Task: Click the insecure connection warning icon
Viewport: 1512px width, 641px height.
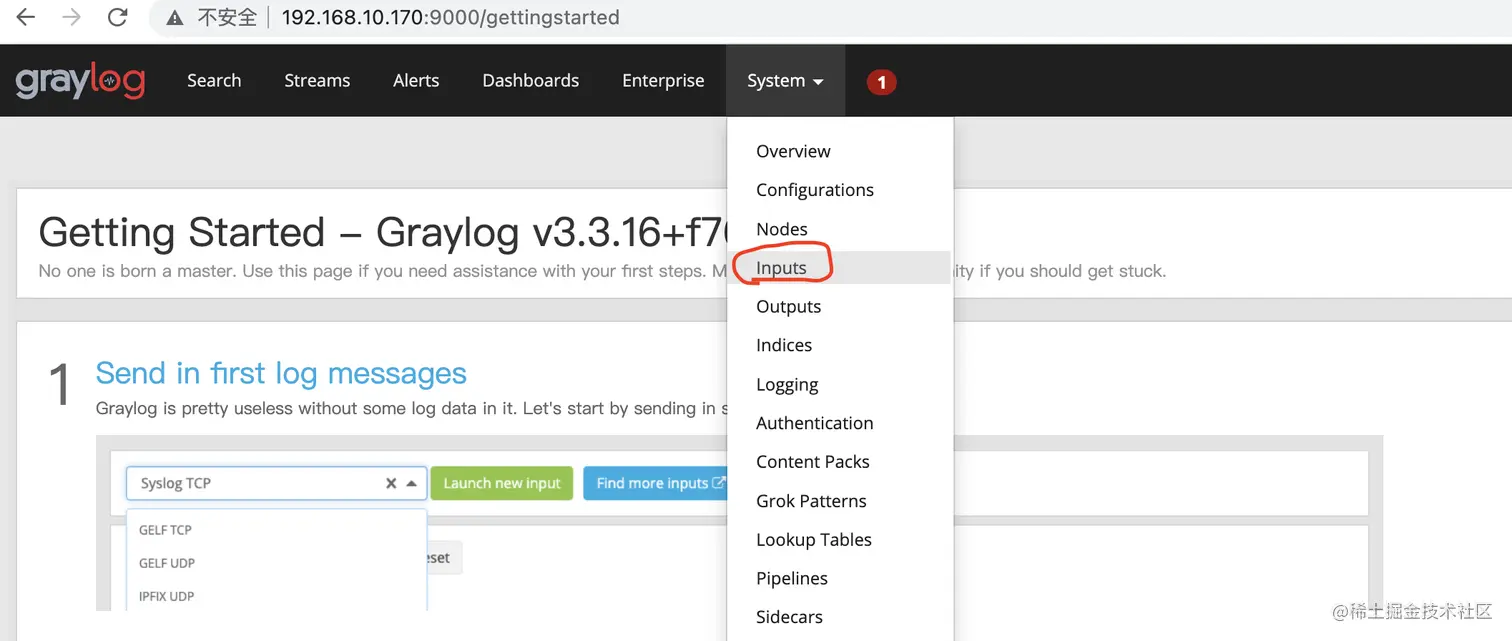Action: click(x=175, y=18)
